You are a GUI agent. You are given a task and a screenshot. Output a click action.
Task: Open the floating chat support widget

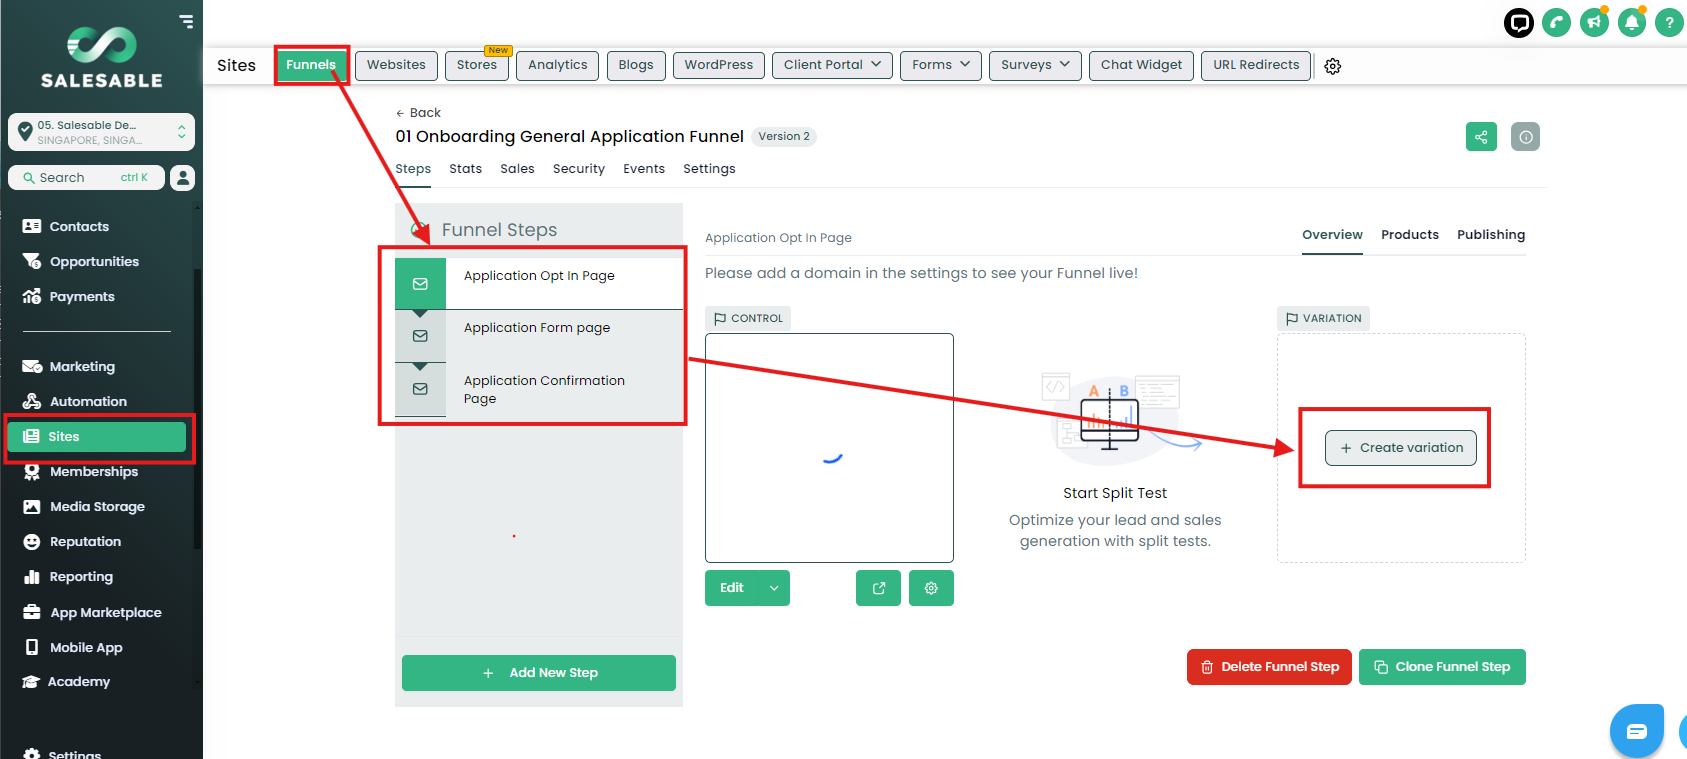1636,731
